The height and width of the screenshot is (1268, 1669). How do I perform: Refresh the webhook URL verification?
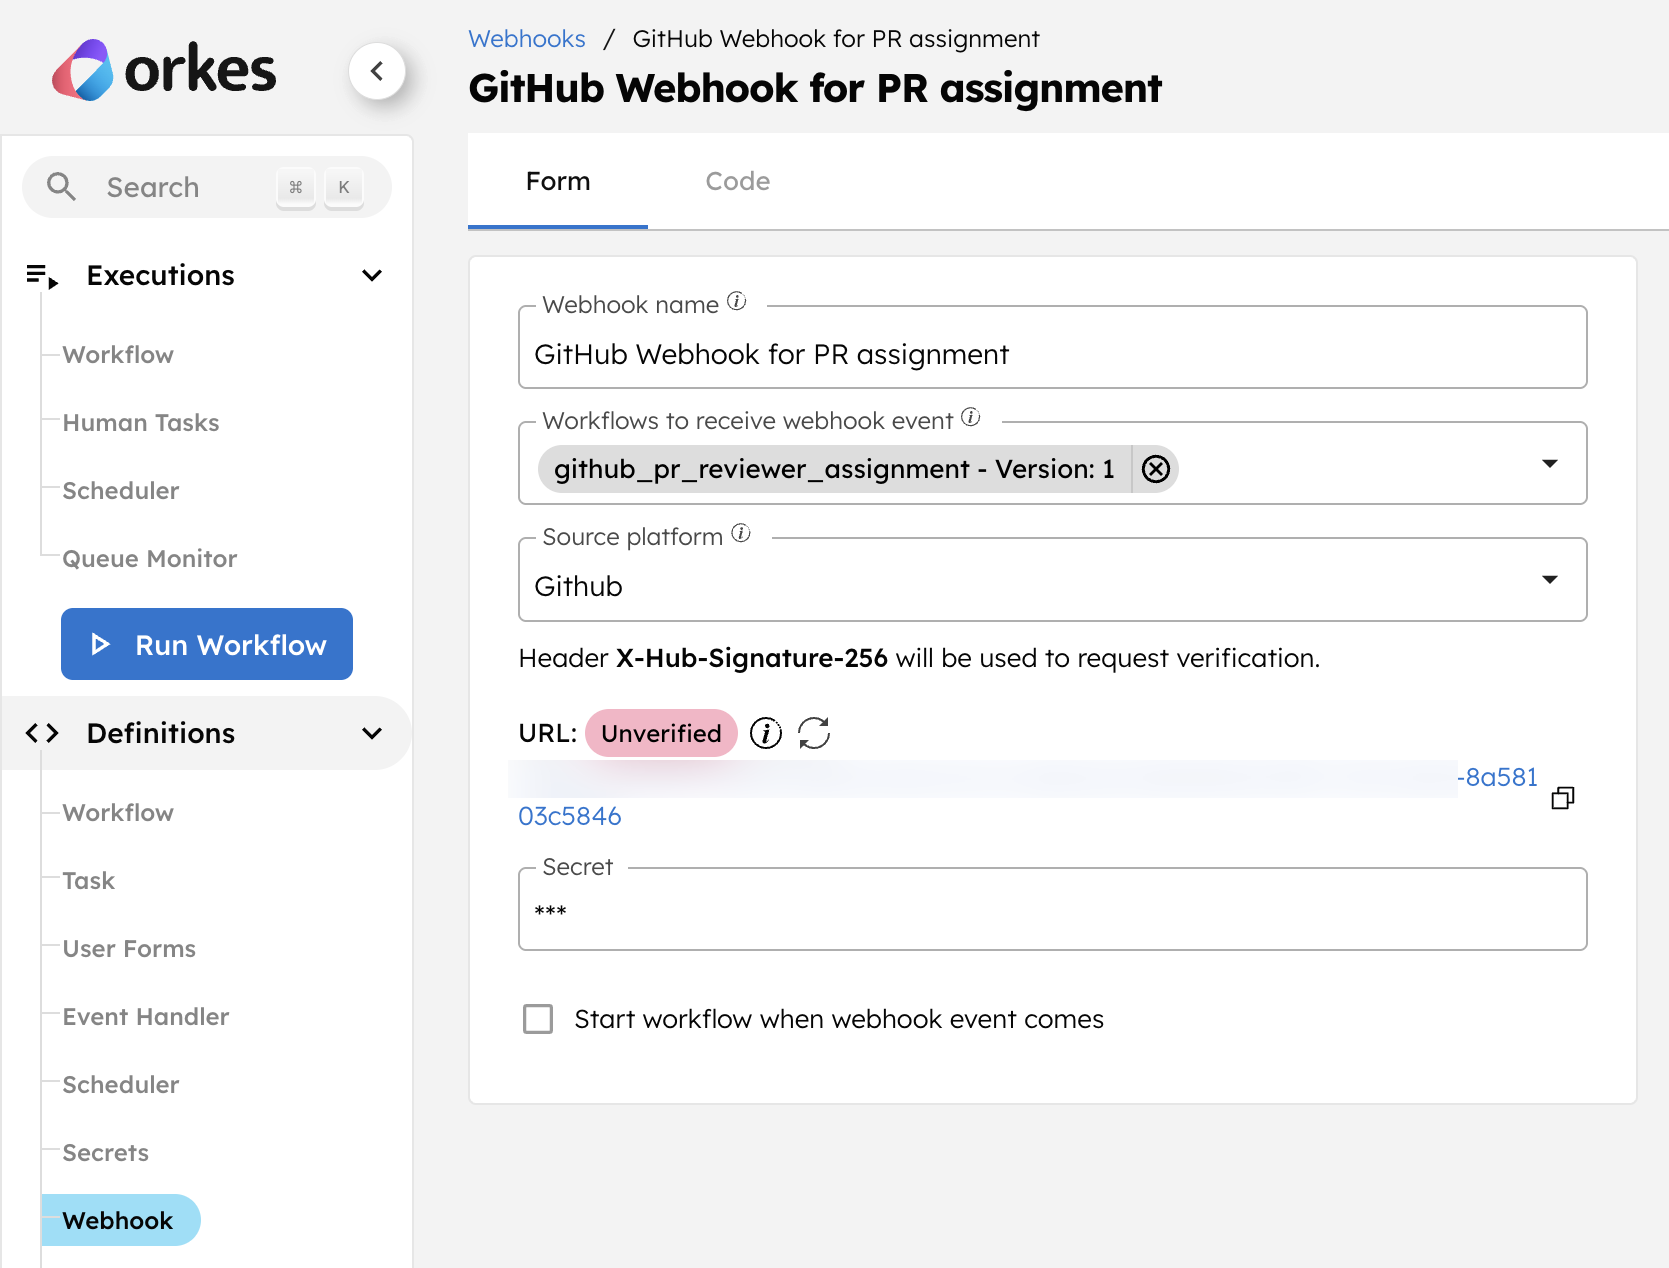pos(814,733)
